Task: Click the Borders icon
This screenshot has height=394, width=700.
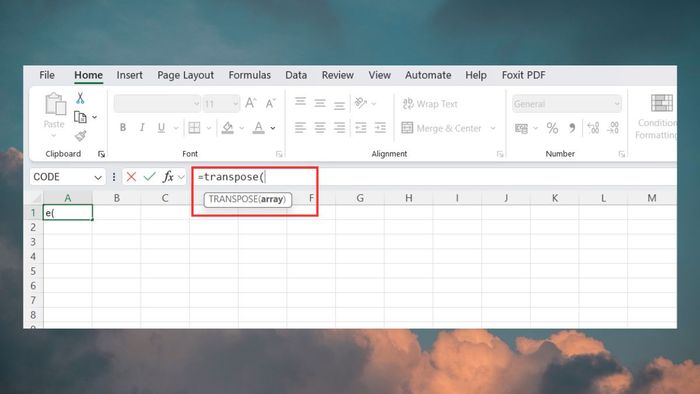Action: [x=194, y=128]
